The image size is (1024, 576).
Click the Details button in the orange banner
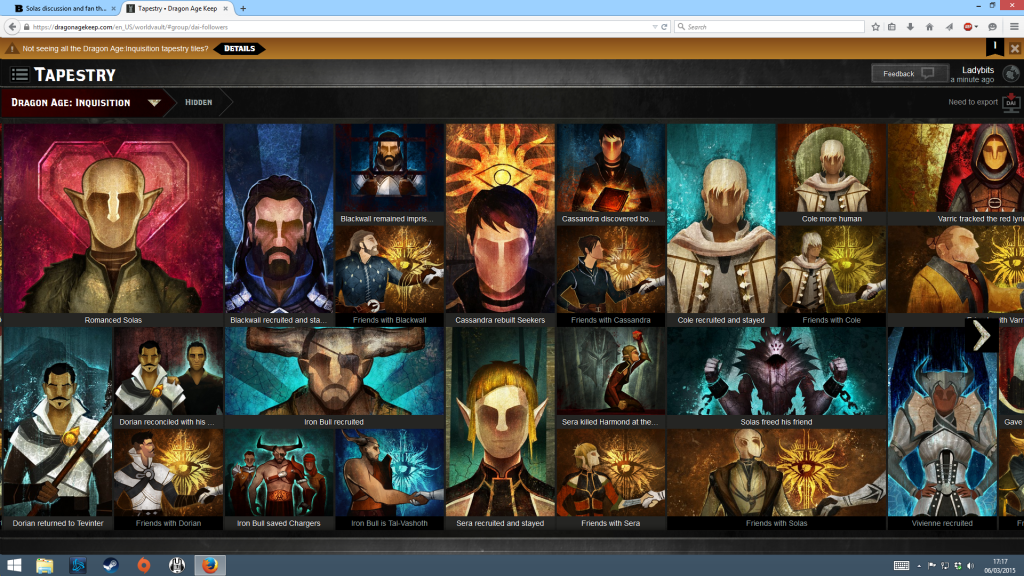(240, 46)
